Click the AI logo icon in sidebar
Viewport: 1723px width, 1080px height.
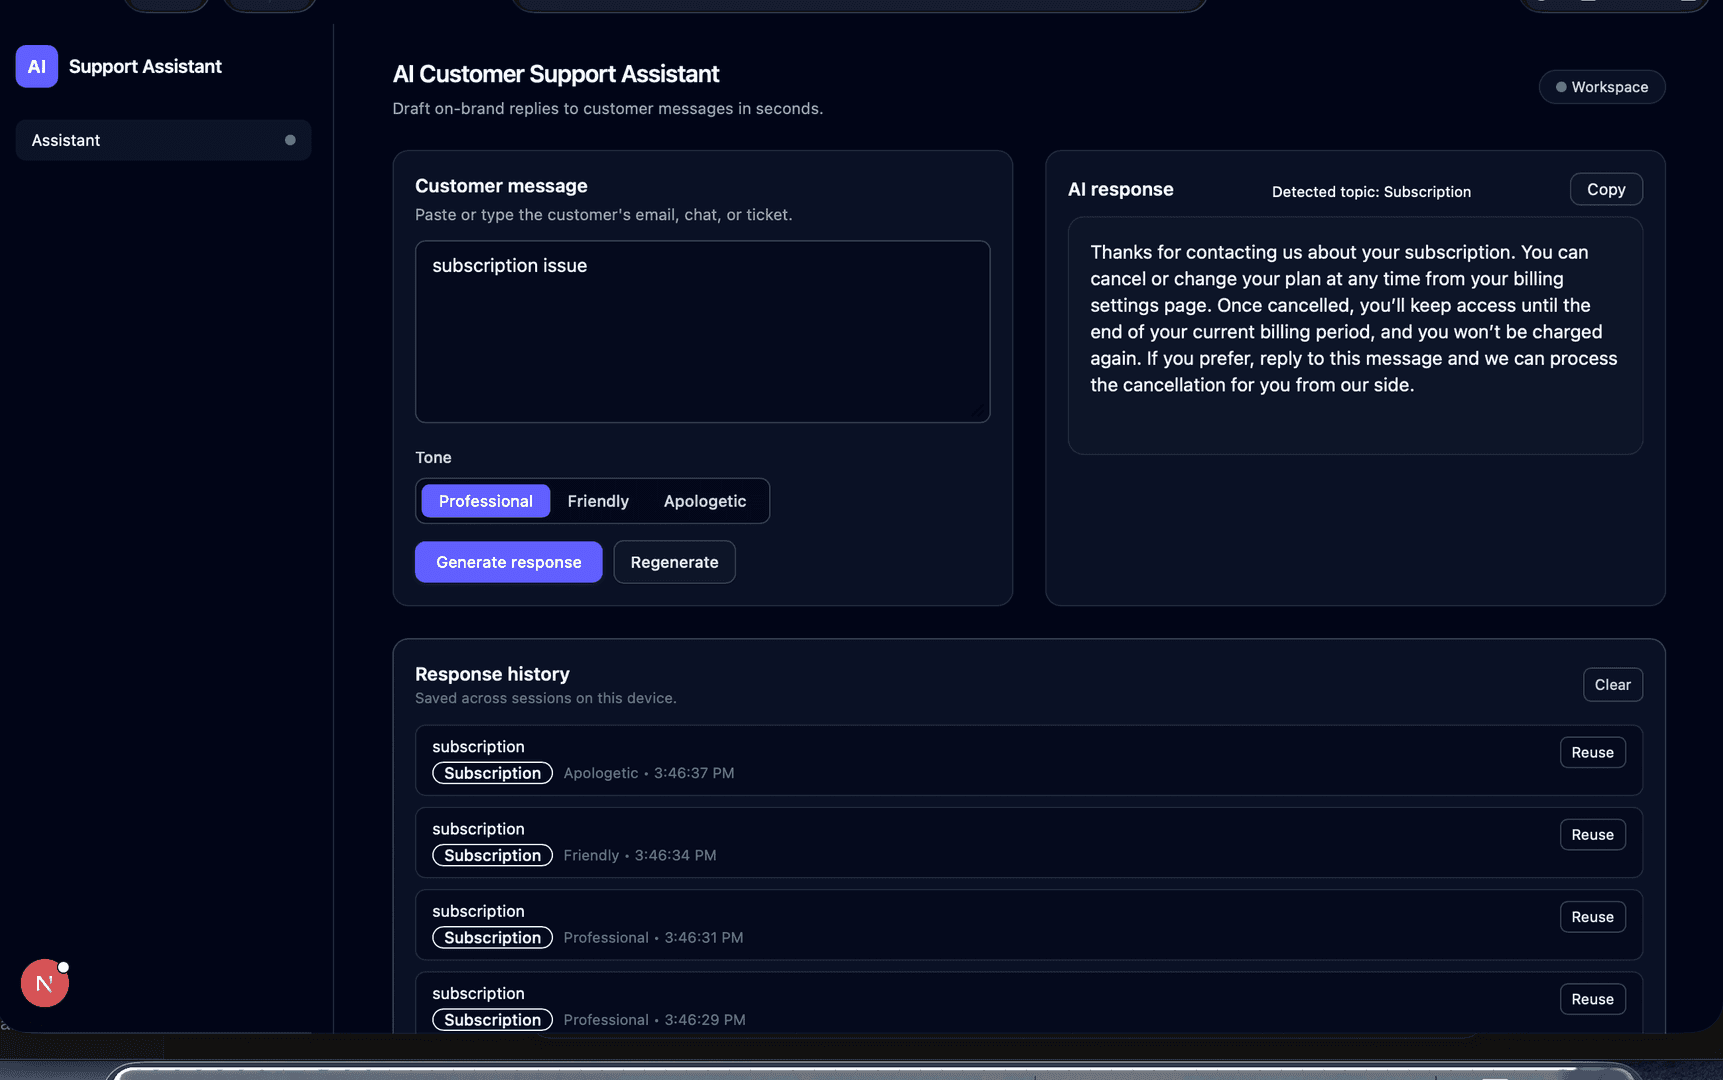(x=37, y=67)
